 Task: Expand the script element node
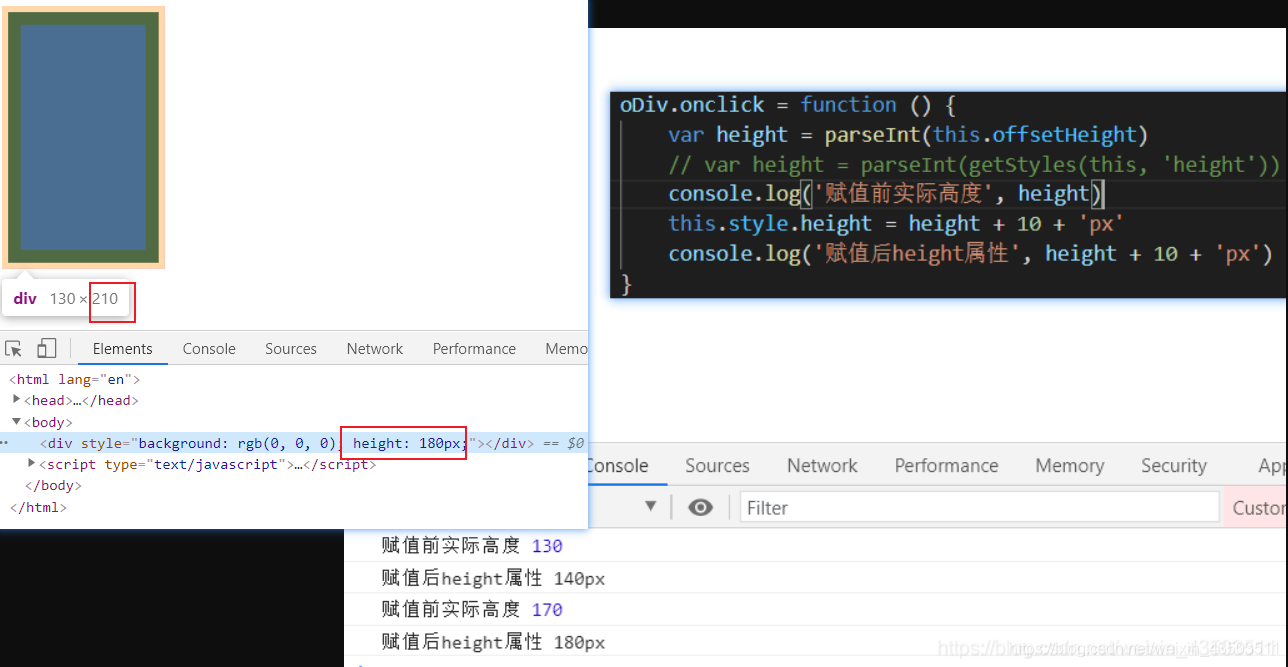[x=32, y=464]
